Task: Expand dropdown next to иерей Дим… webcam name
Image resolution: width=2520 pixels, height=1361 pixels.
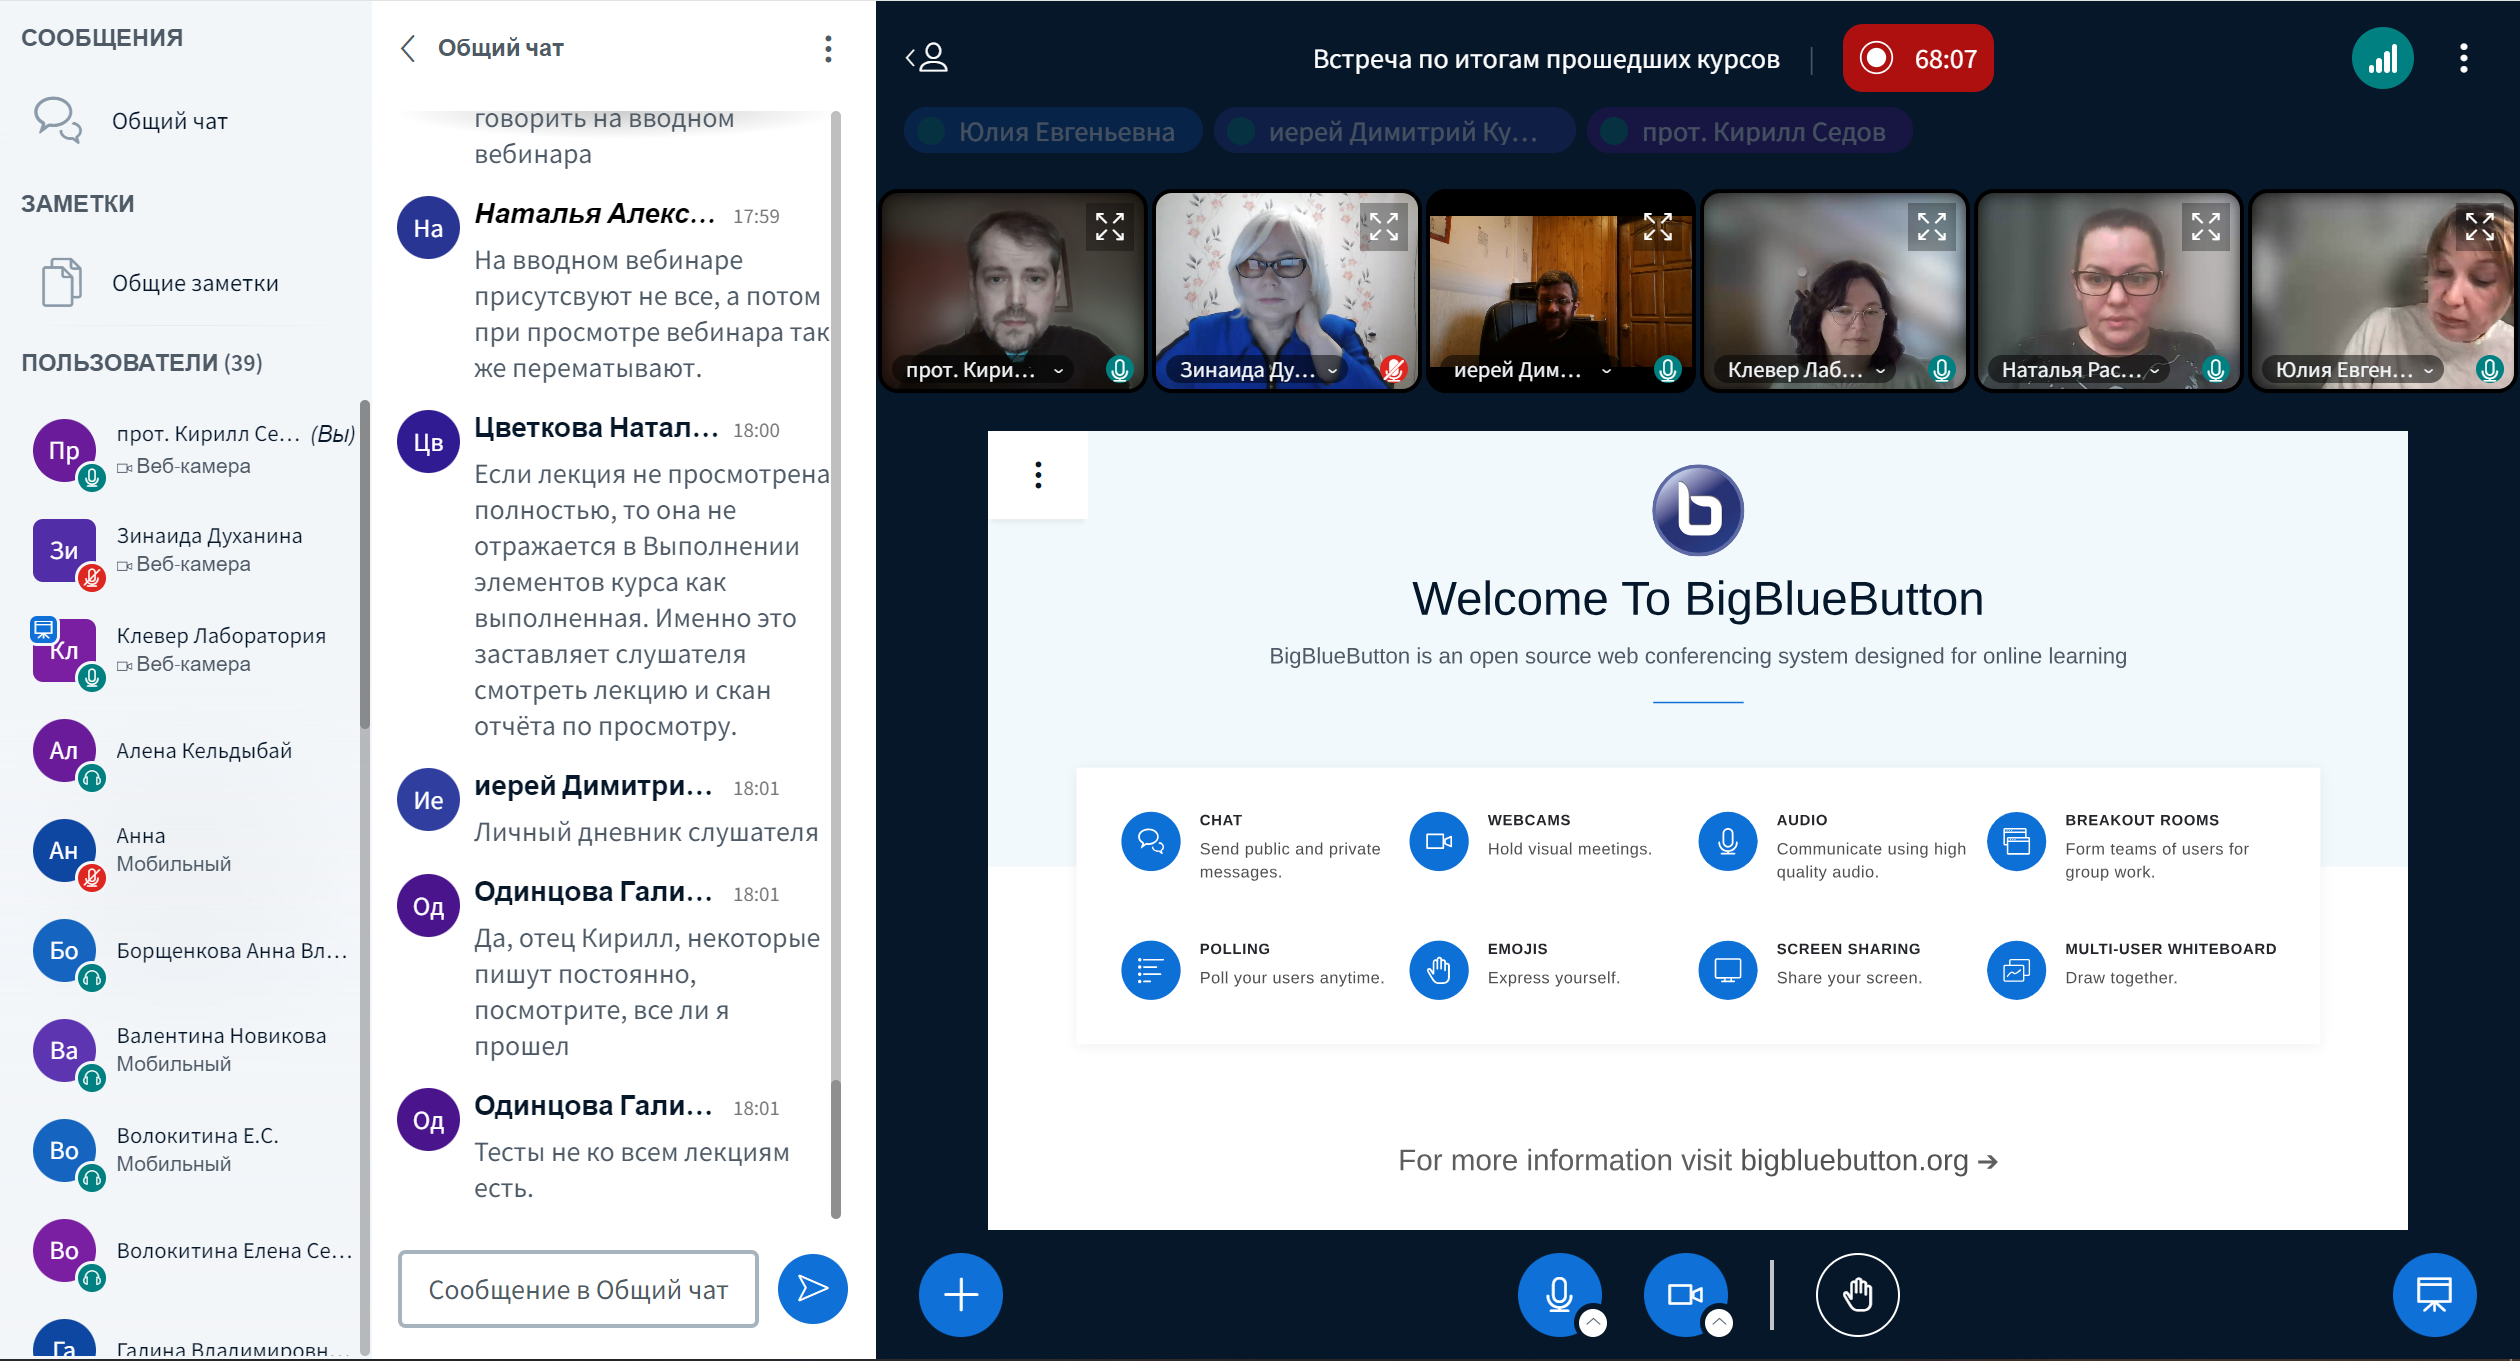Action: [x=1606, y=371]
